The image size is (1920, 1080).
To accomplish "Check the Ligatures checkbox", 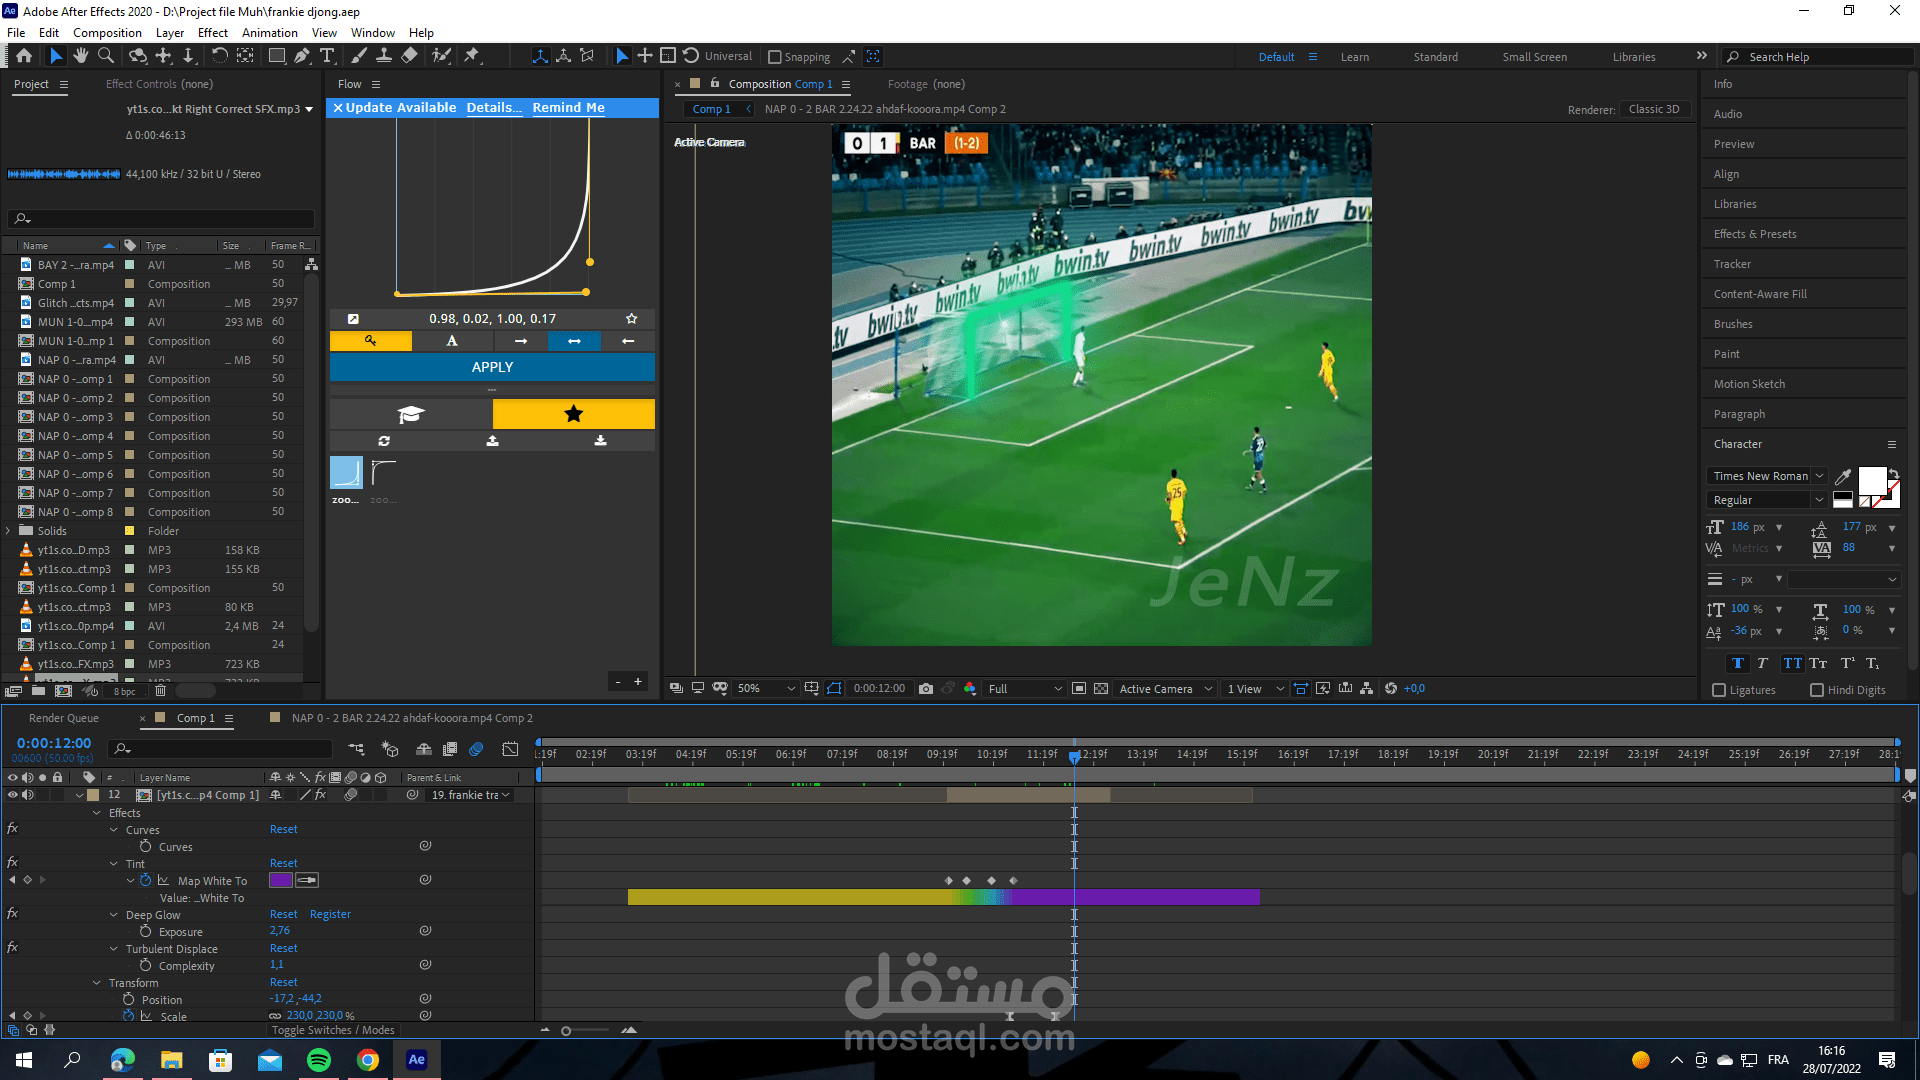I will [x=1719, y=690].
